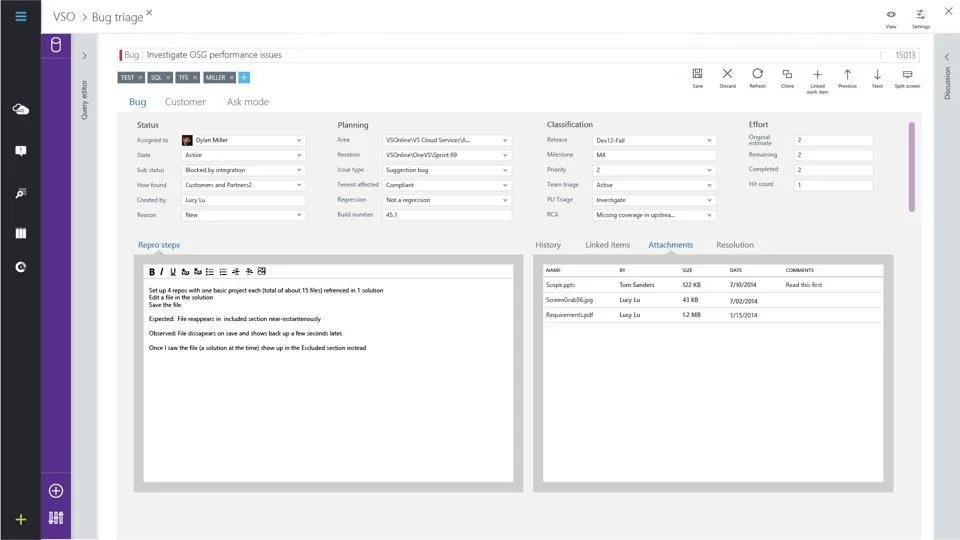Select the database icon in purple panel

[x=56, y=45]
